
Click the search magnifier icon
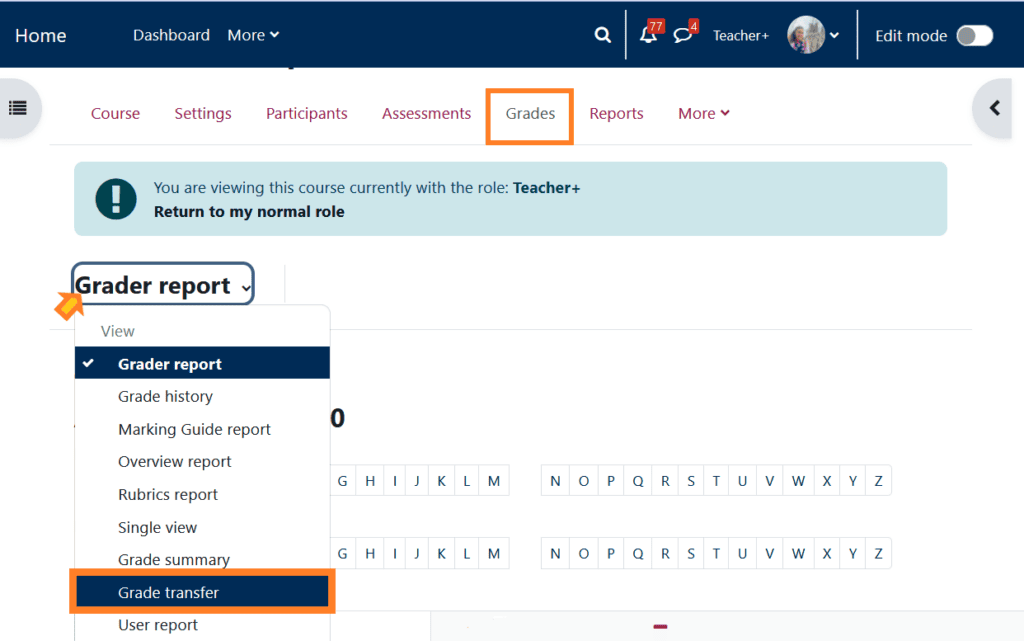[x=602, y=35]
